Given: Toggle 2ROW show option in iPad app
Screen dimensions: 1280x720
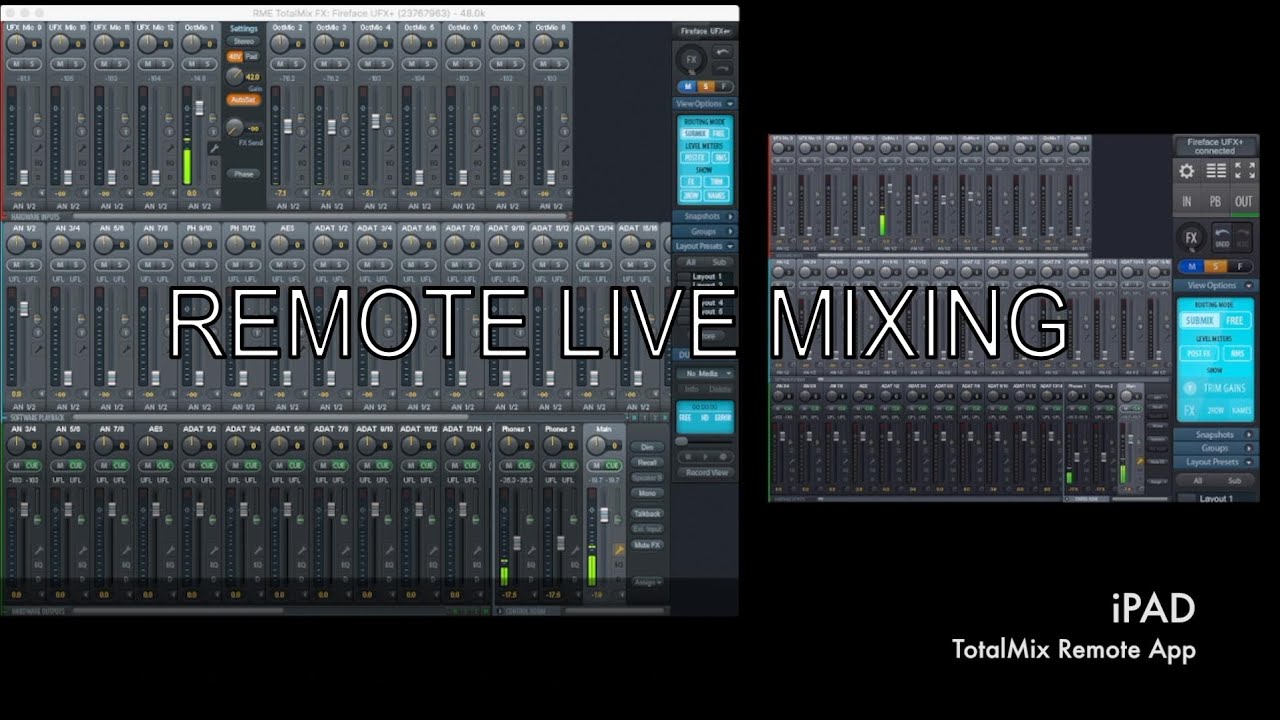Looking at the screenshot, I should 1216,411.
